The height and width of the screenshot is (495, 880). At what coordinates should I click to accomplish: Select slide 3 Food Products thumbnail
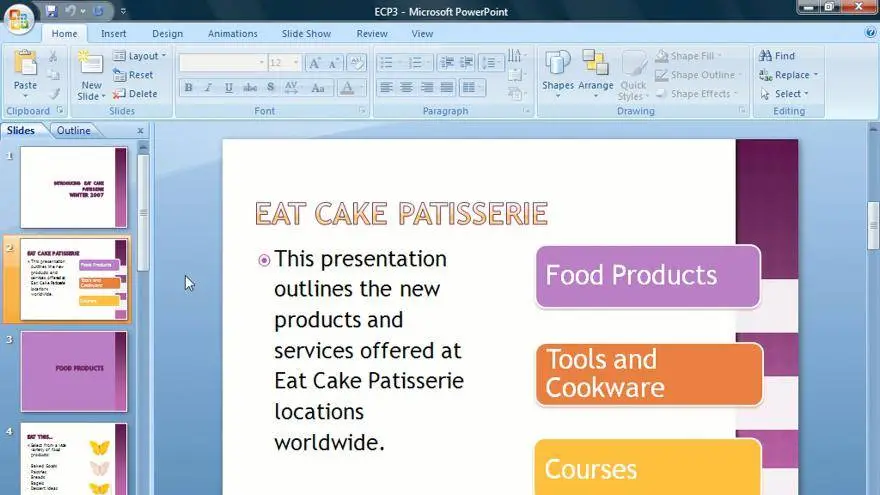tap(74, 371)
